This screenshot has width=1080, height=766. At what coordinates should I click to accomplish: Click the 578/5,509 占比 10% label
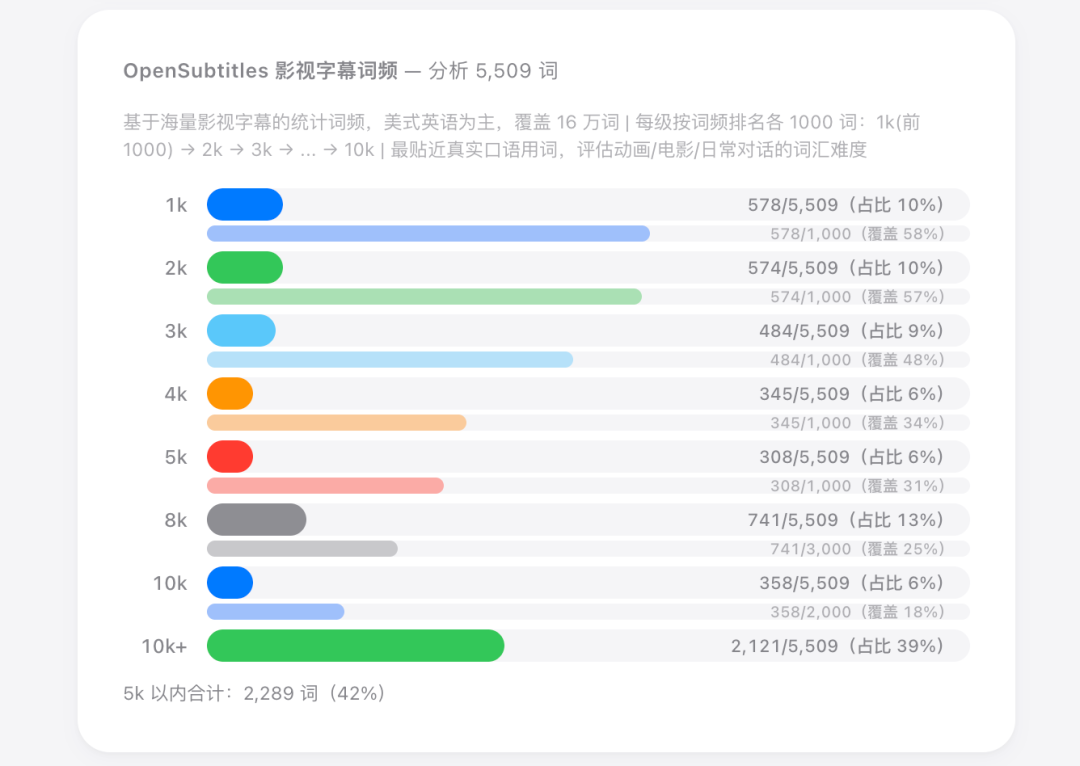tap(845, 205)
